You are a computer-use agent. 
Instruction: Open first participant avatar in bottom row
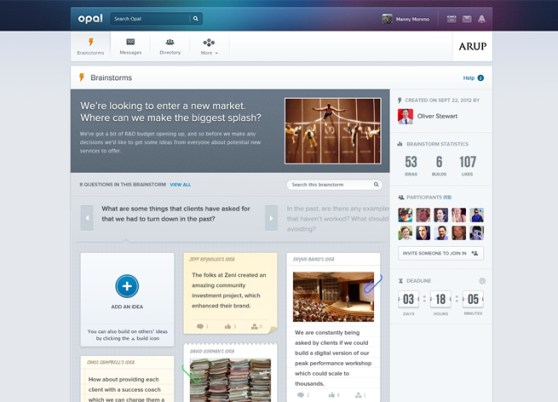405,233
